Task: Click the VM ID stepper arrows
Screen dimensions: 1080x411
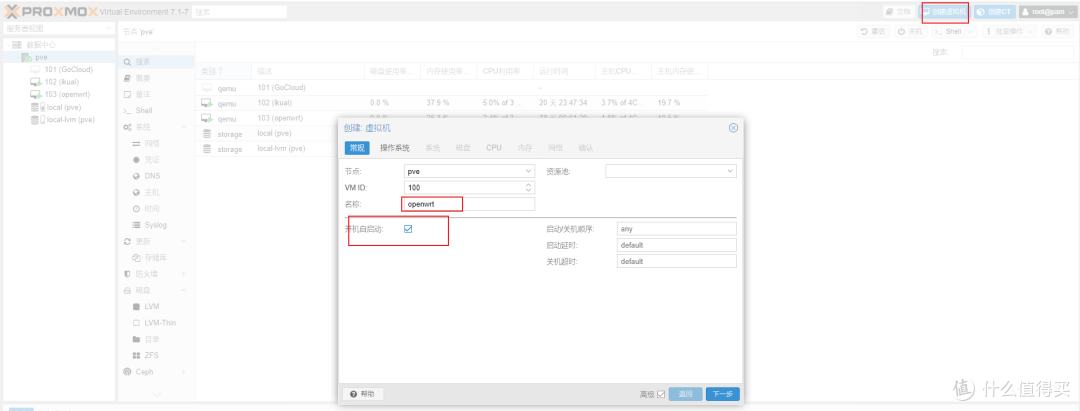Action: pyautogui.click(x=529, y=187)
